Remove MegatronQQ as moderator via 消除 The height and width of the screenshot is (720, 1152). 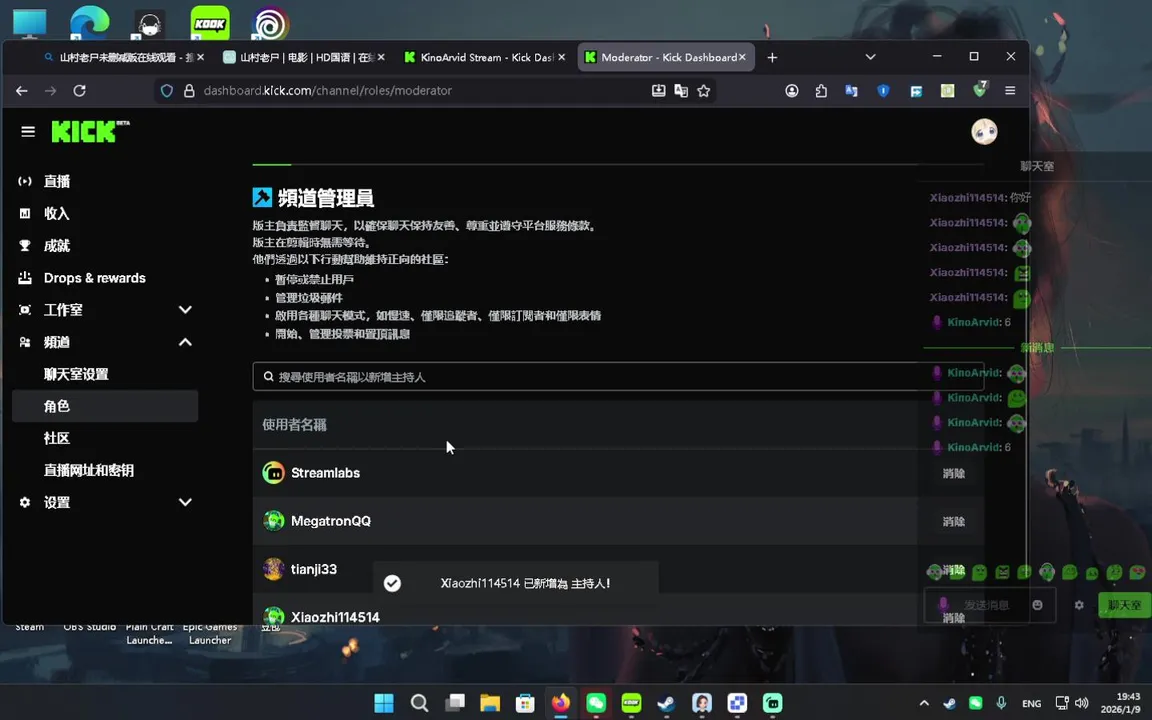[954, 522]
